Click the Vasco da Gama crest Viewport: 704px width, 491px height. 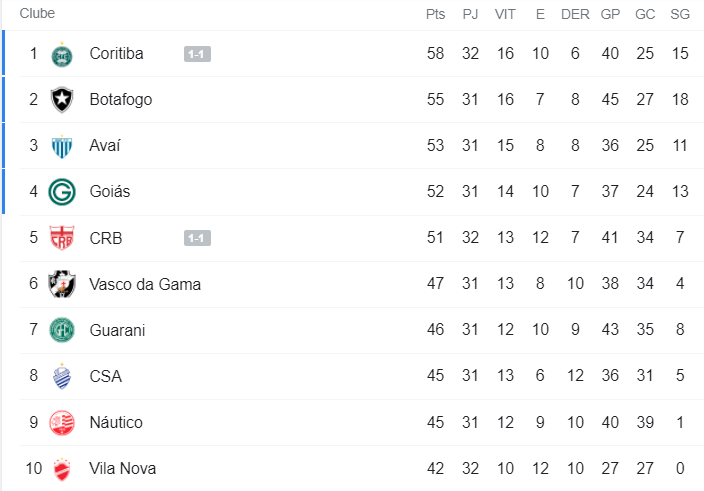click(62, 284)
